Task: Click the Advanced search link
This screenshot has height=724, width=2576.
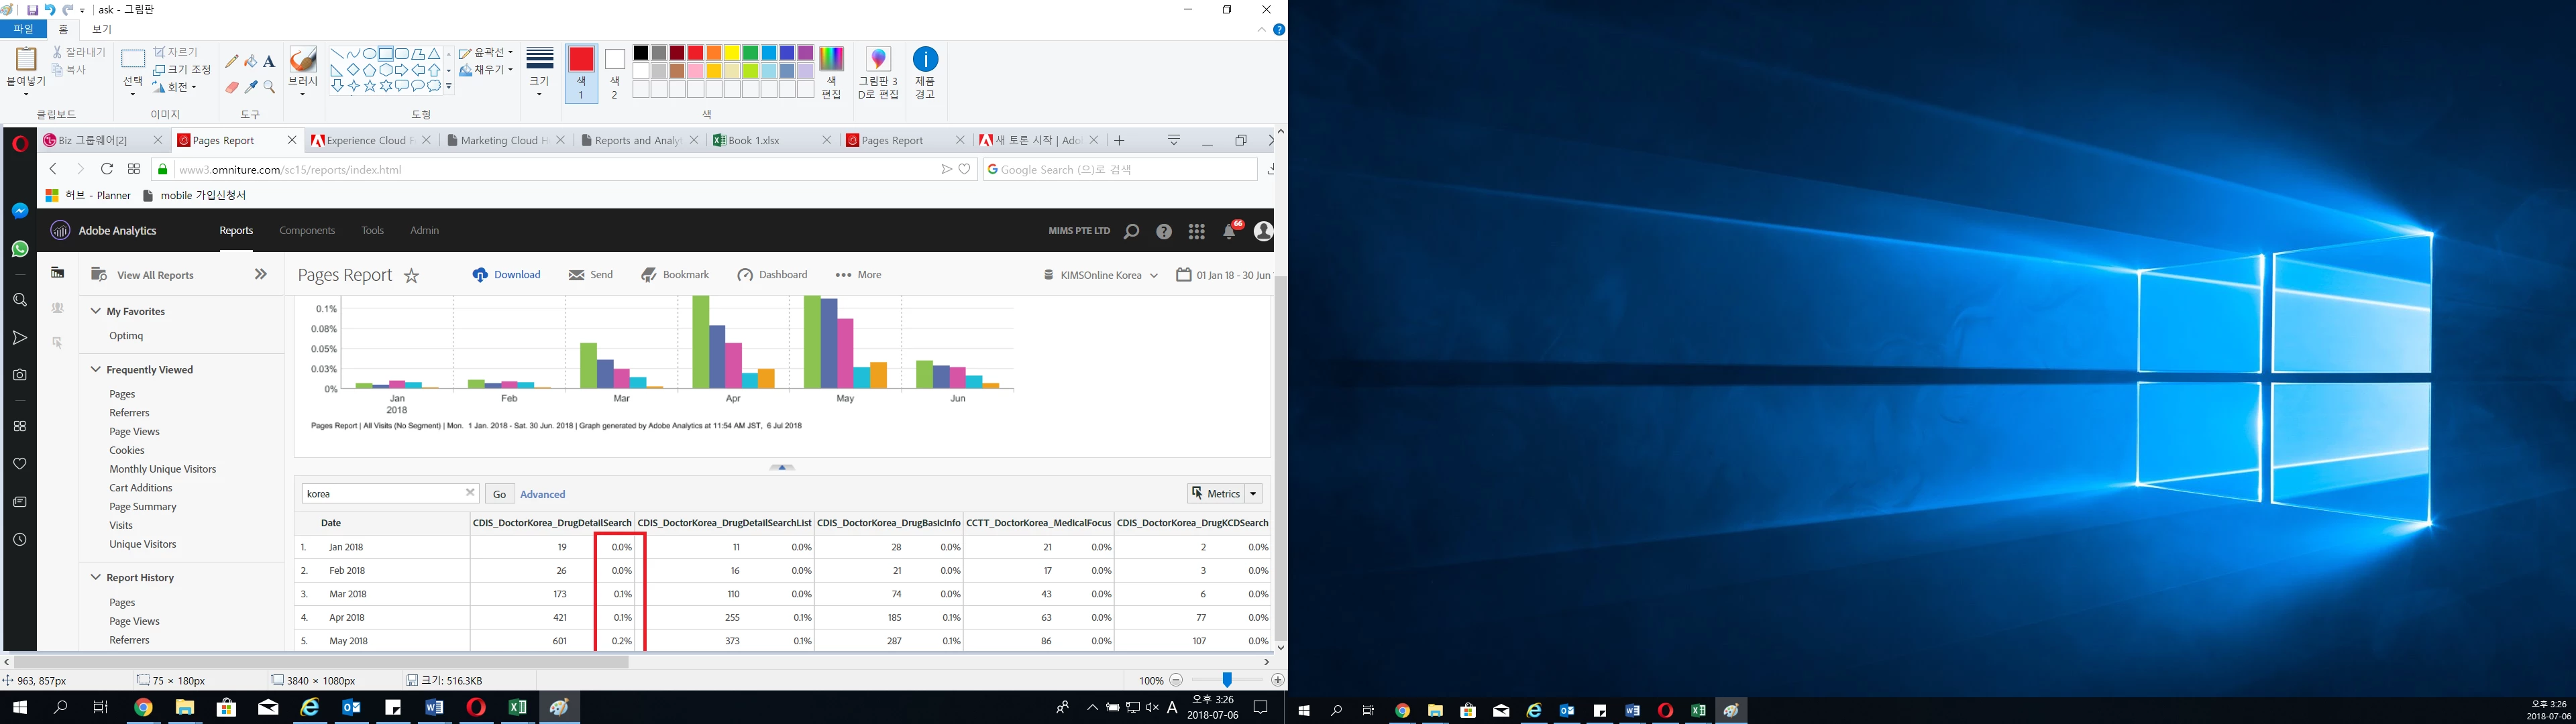Action: point(542,494)
